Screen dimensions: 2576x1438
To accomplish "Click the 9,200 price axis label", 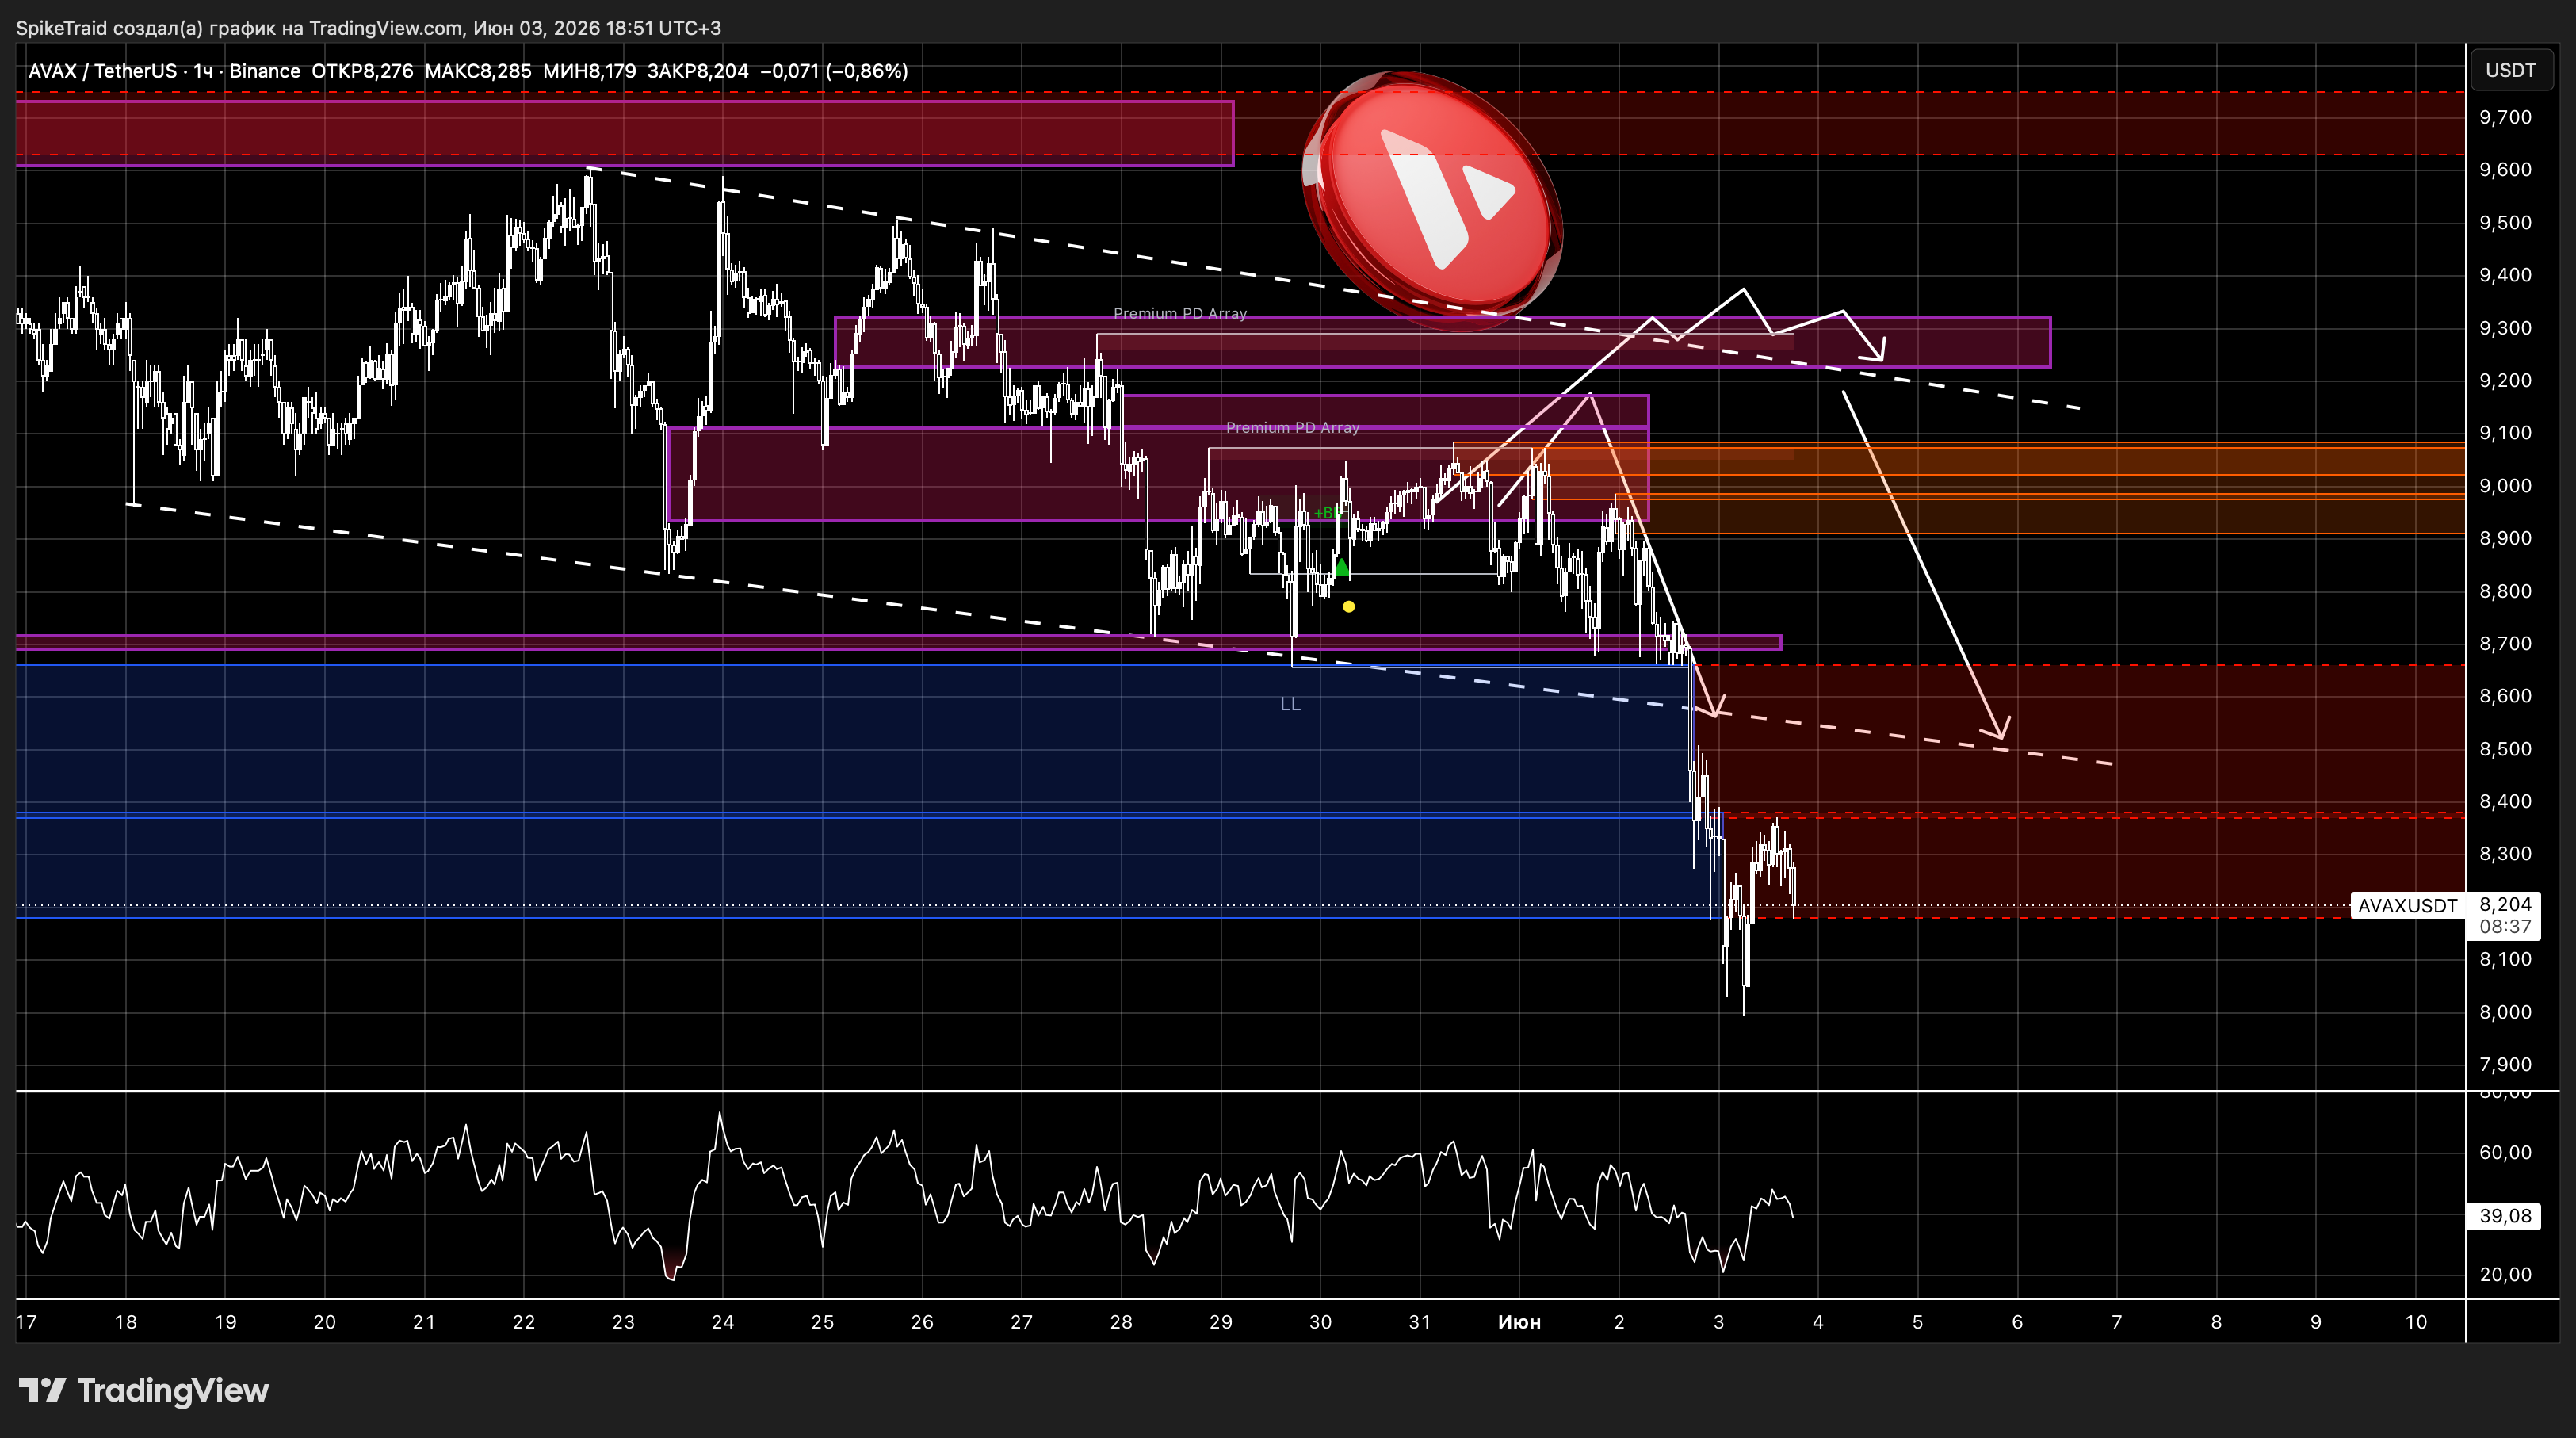I will [2505, 380].
